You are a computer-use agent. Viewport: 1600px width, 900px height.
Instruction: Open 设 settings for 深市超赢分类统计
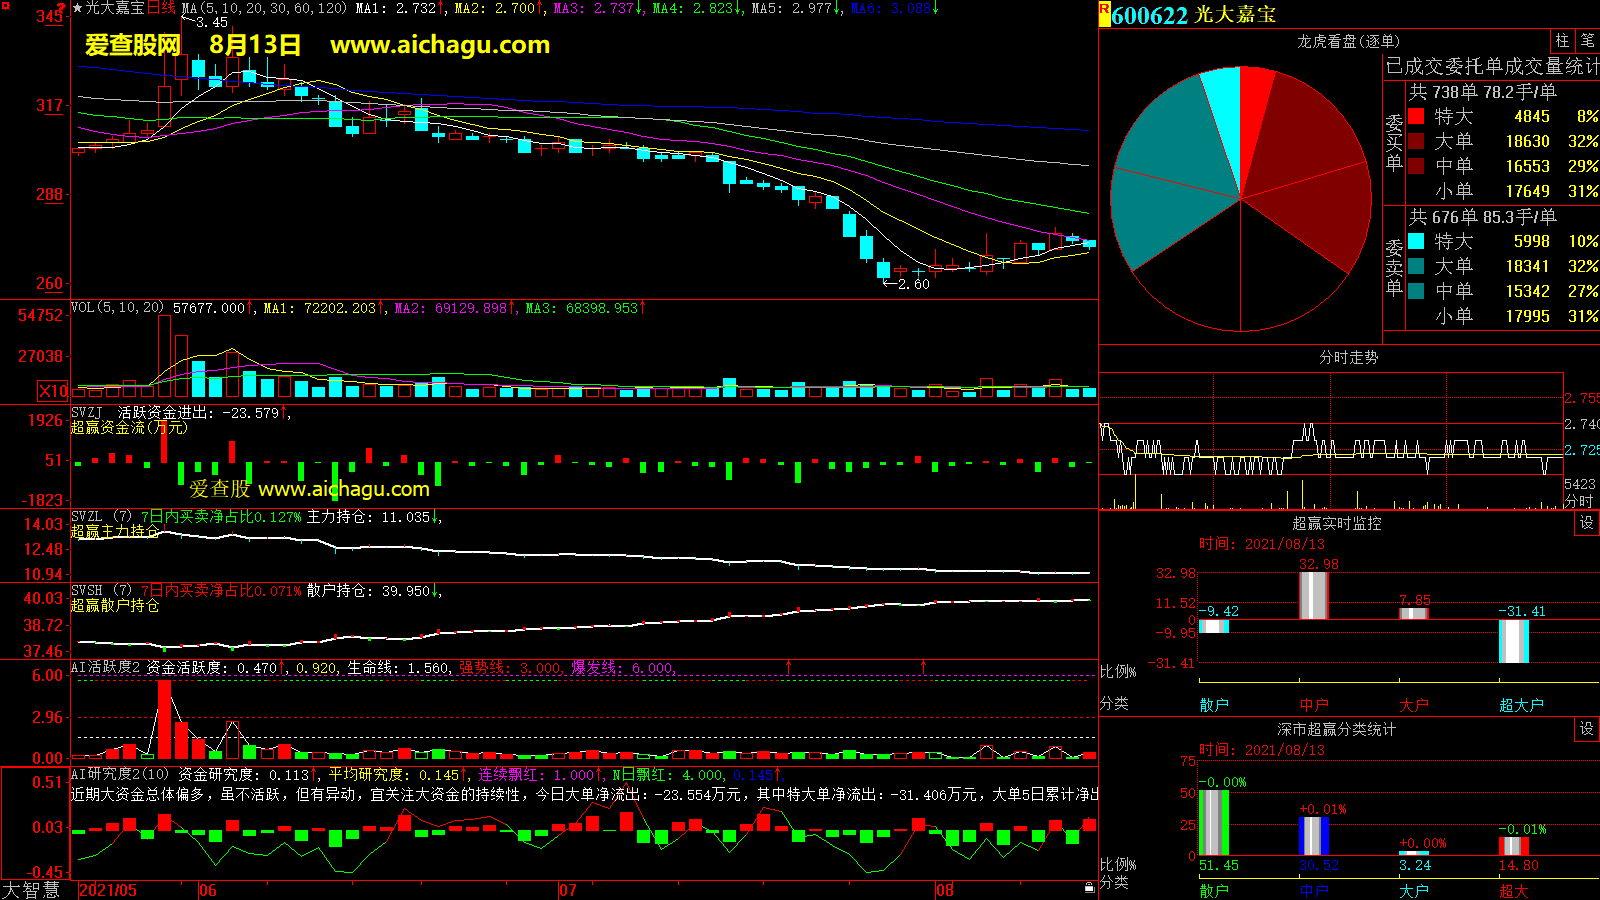point(1586,729)
